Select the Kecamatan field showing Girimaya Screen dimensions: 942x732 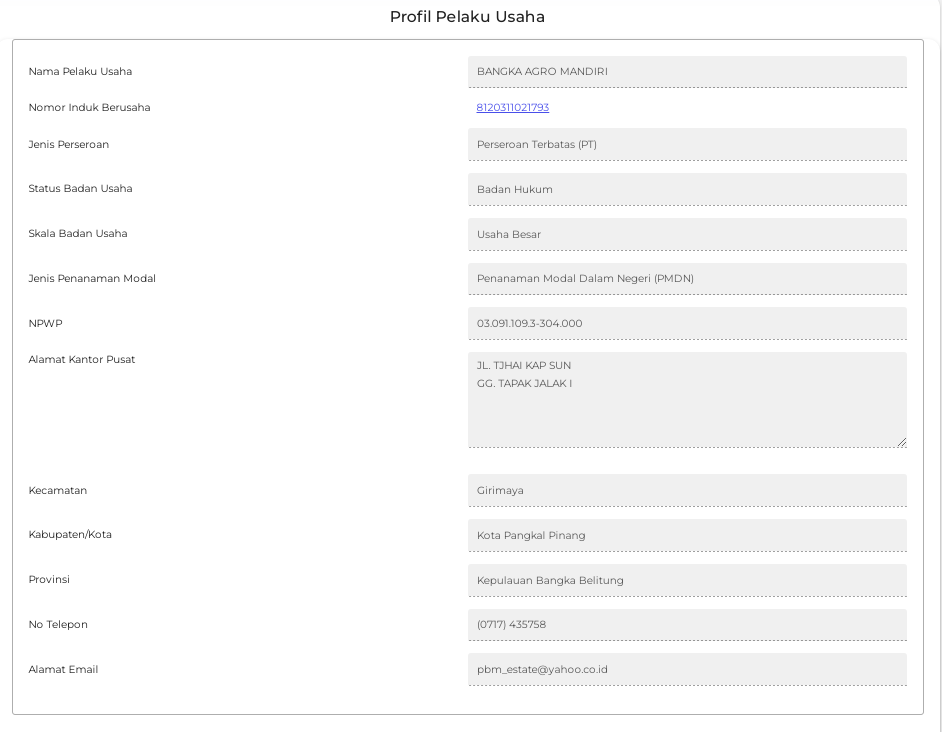click(687, 490)
